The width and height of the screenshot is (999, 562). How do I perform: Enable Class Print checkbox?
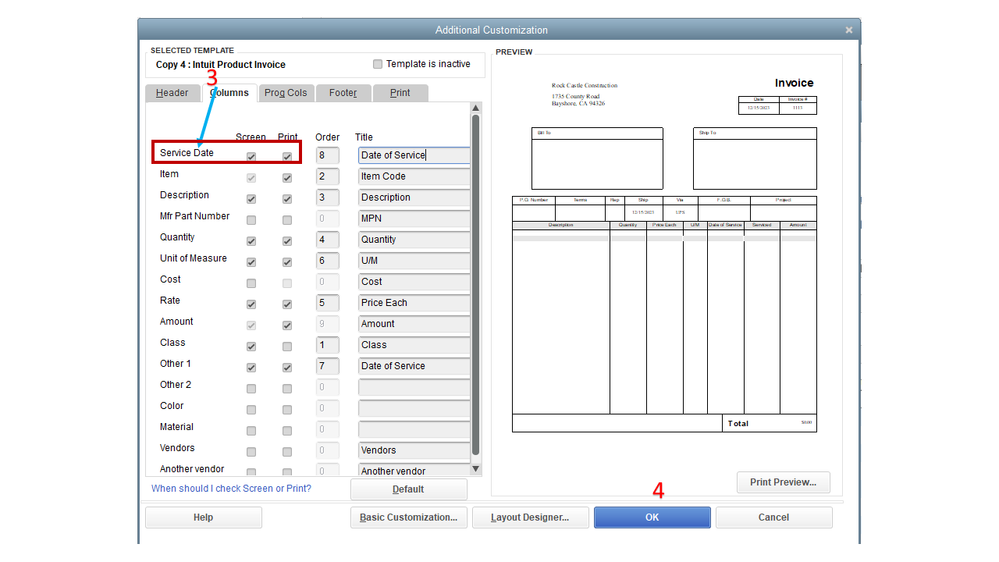(x=287, y=347)
